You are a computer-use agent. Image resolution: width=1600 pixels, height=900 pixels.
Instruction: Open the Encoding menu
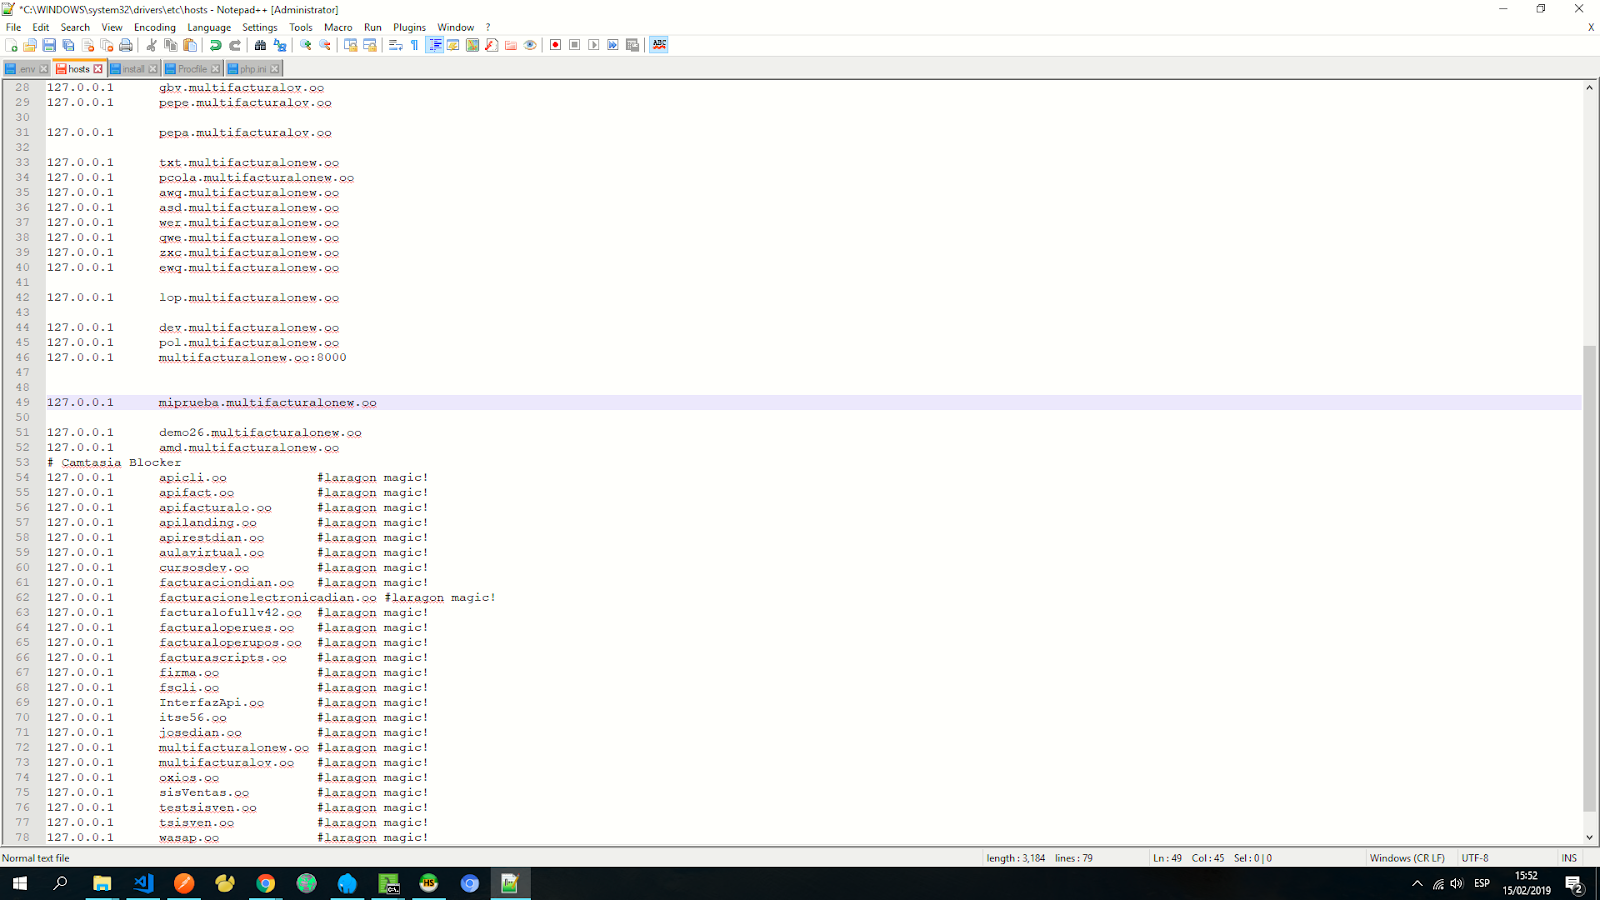pos(154,27)
